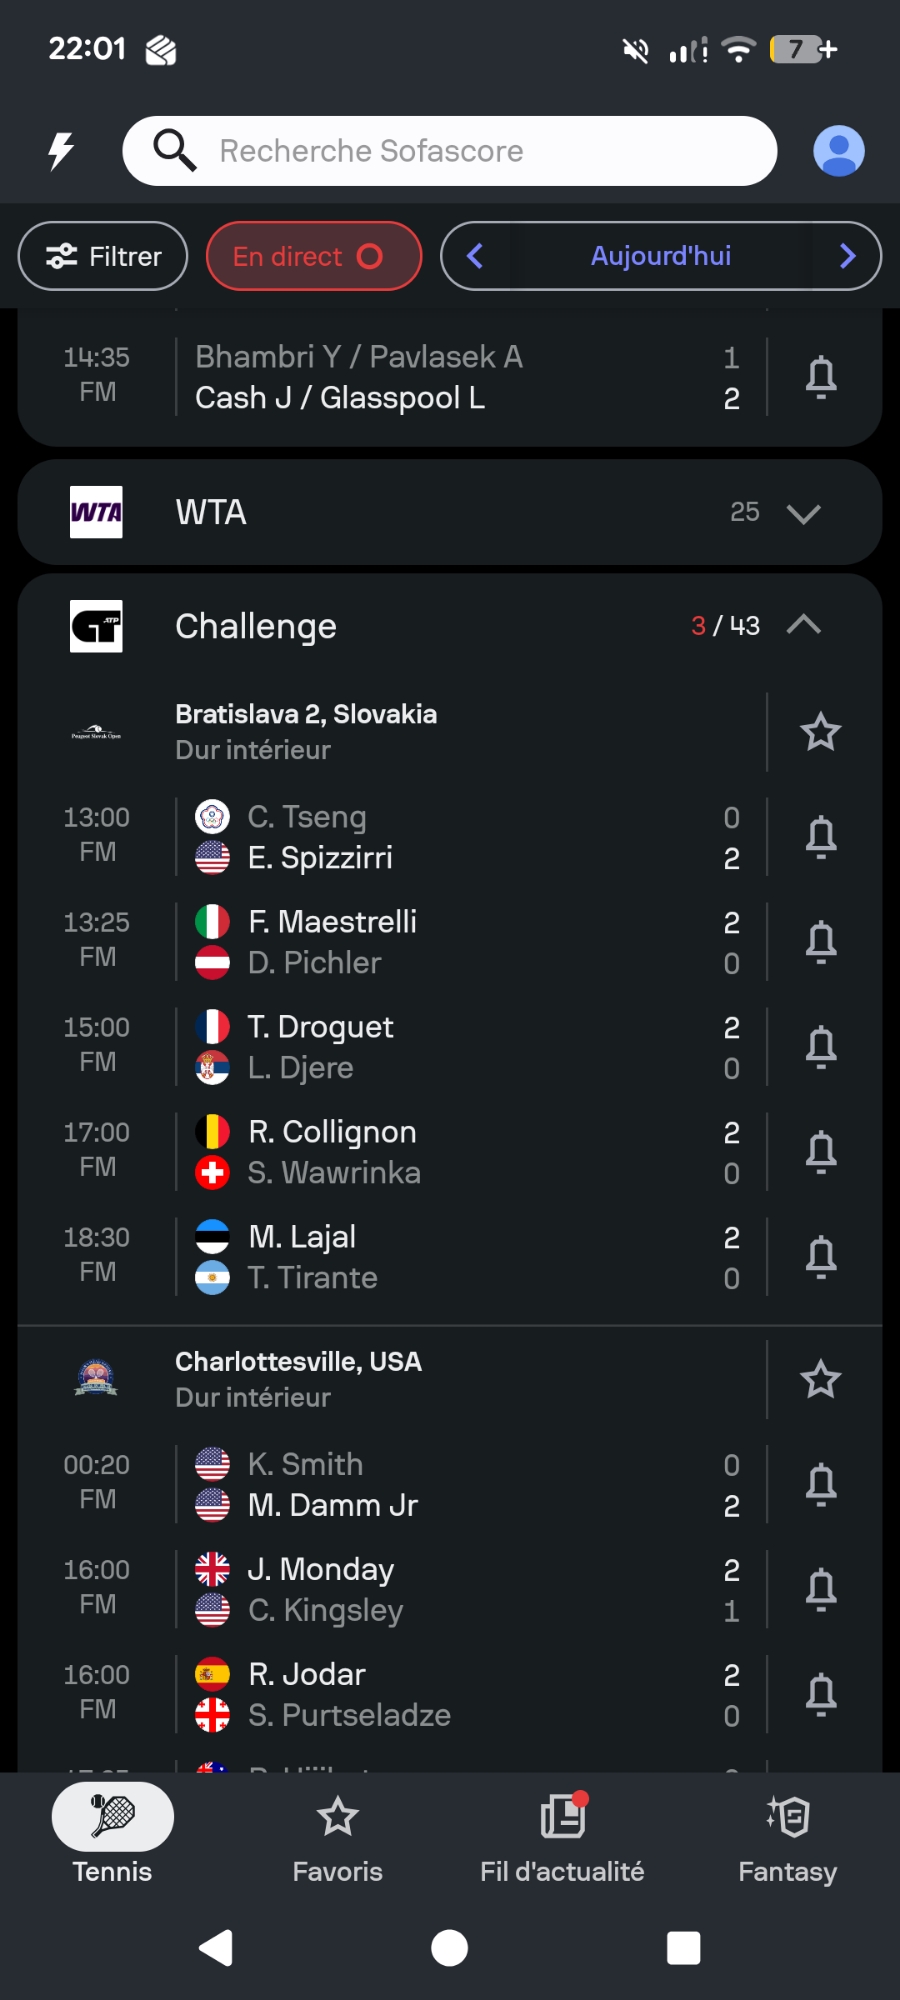Go to next day arrow
Viewport: 900px width, 2000px height.
(x=847, y=257)
